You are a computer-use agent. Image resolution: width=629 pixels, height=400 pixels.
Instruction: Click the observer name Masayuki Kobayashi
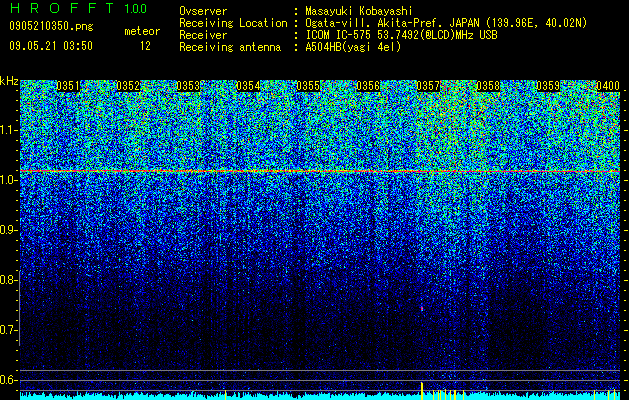pyautogui.click(x=359, y=11)
